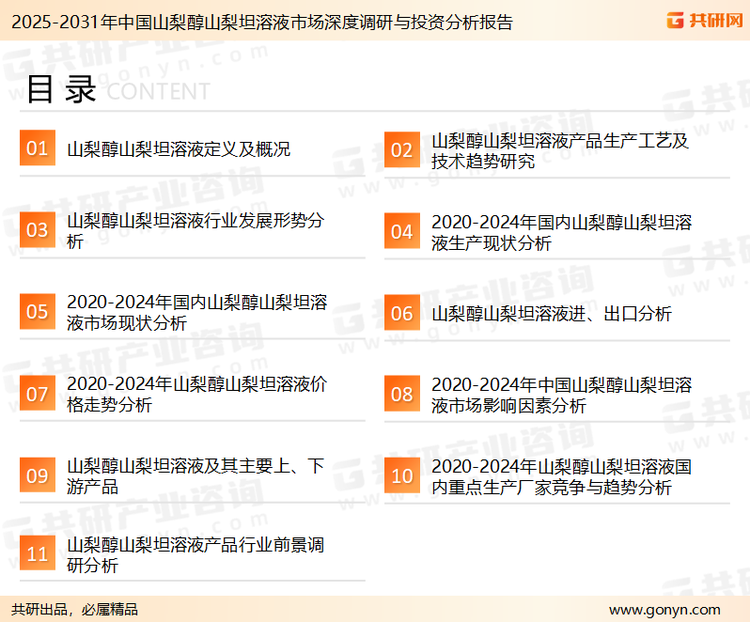Open chapter 山梨醇山梨坦溶液行业发展形势分析
750x622 pixels.
click(x=195, y=231)
